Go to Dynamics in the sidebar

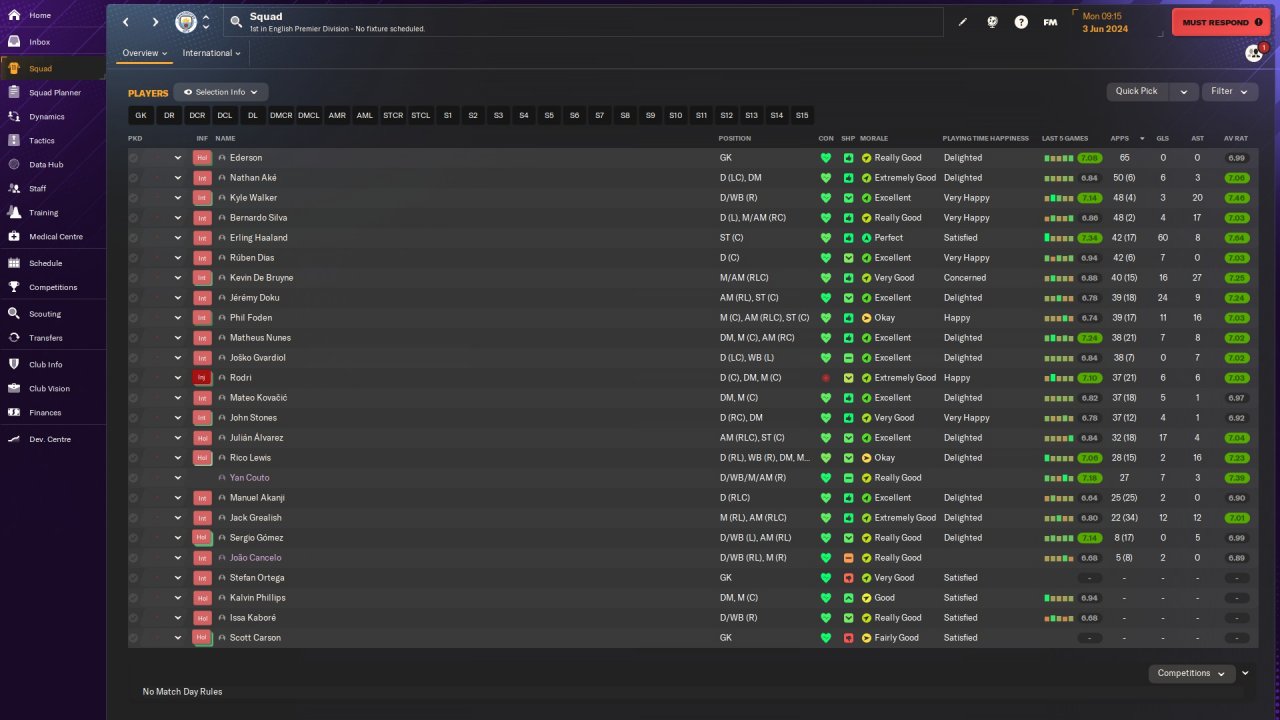coord(46,117)
